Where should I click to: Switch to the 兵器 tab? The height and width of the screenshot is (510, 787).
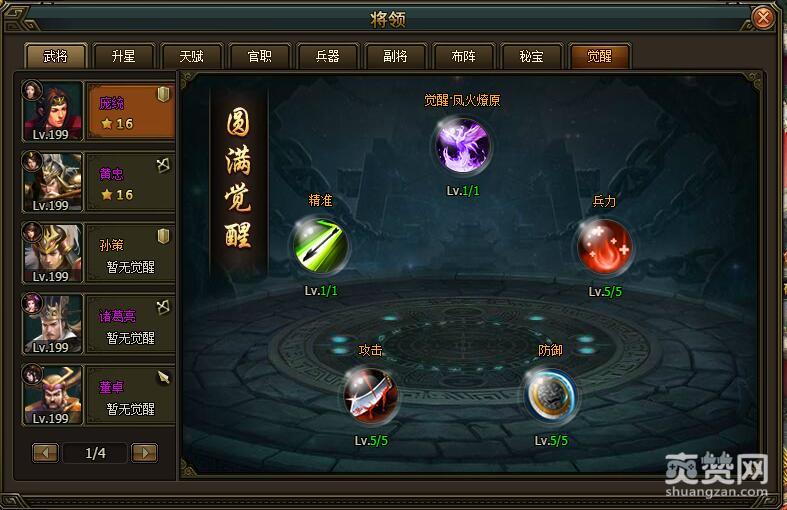328,56
